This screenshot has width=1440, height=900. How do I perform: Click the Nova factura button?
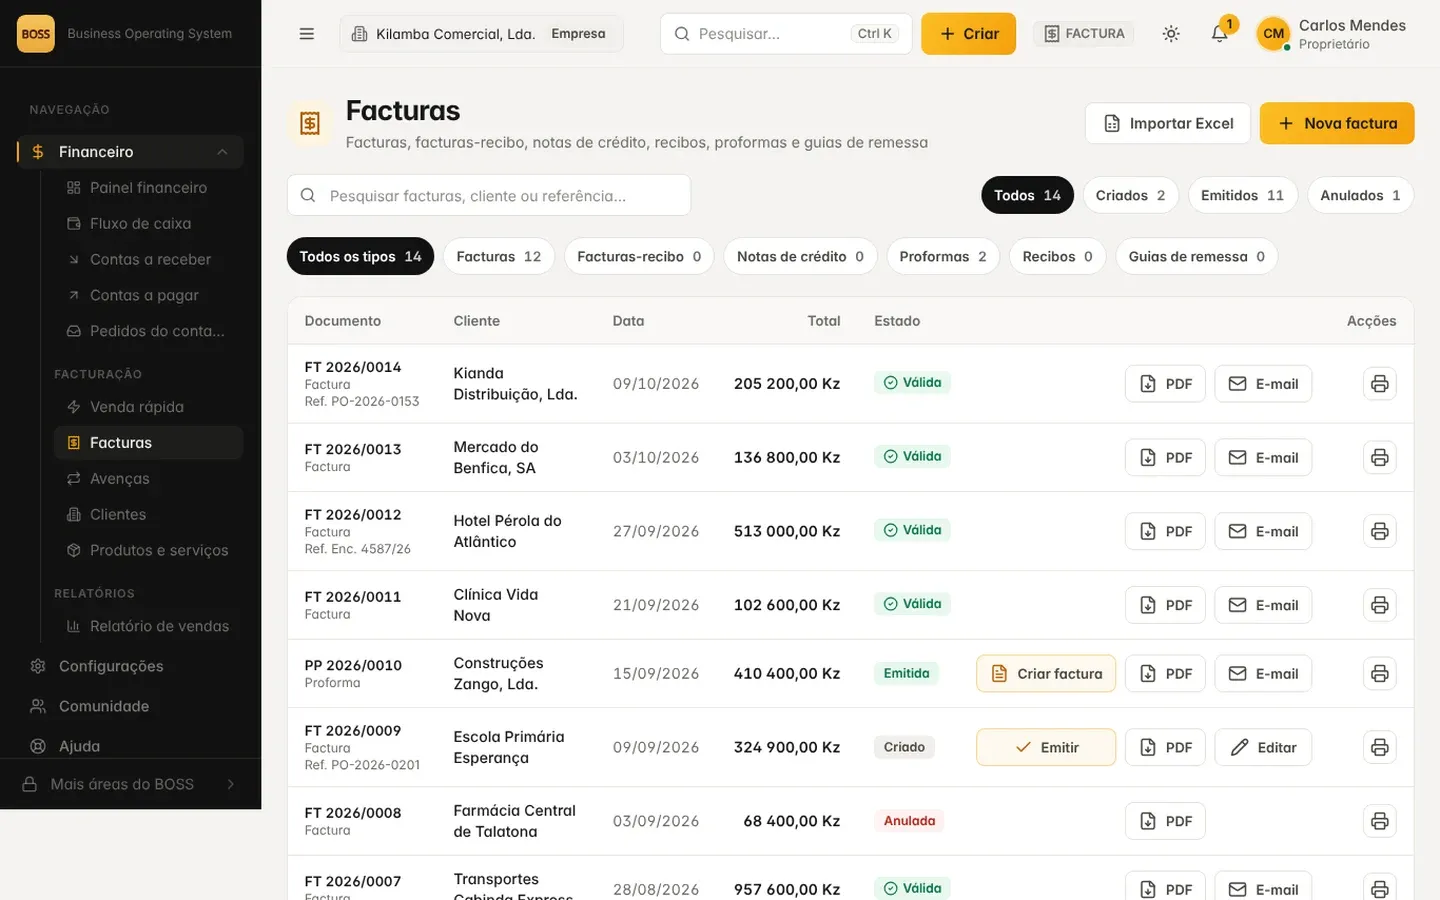pyautogui.click(x=1337, y=123)
